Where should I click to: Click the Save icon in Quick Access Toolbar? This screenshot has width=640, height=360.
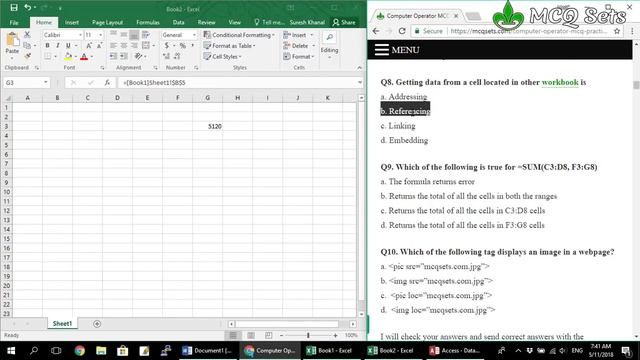pos(14,7)
